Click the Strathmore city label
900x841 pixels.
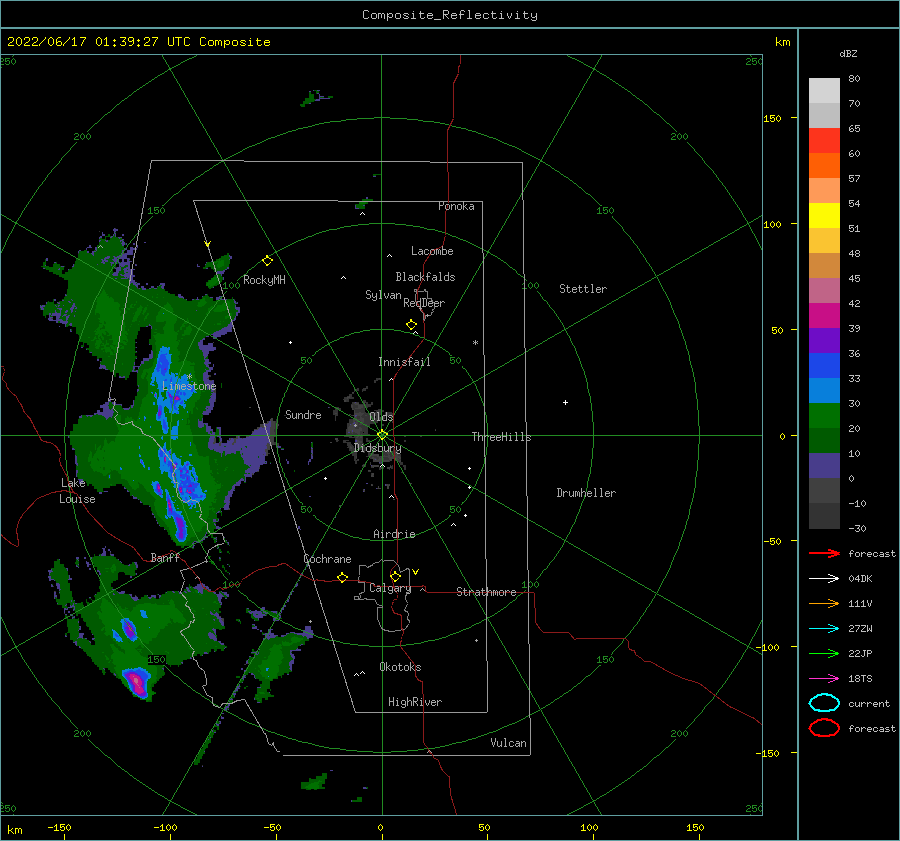[486, 592]
